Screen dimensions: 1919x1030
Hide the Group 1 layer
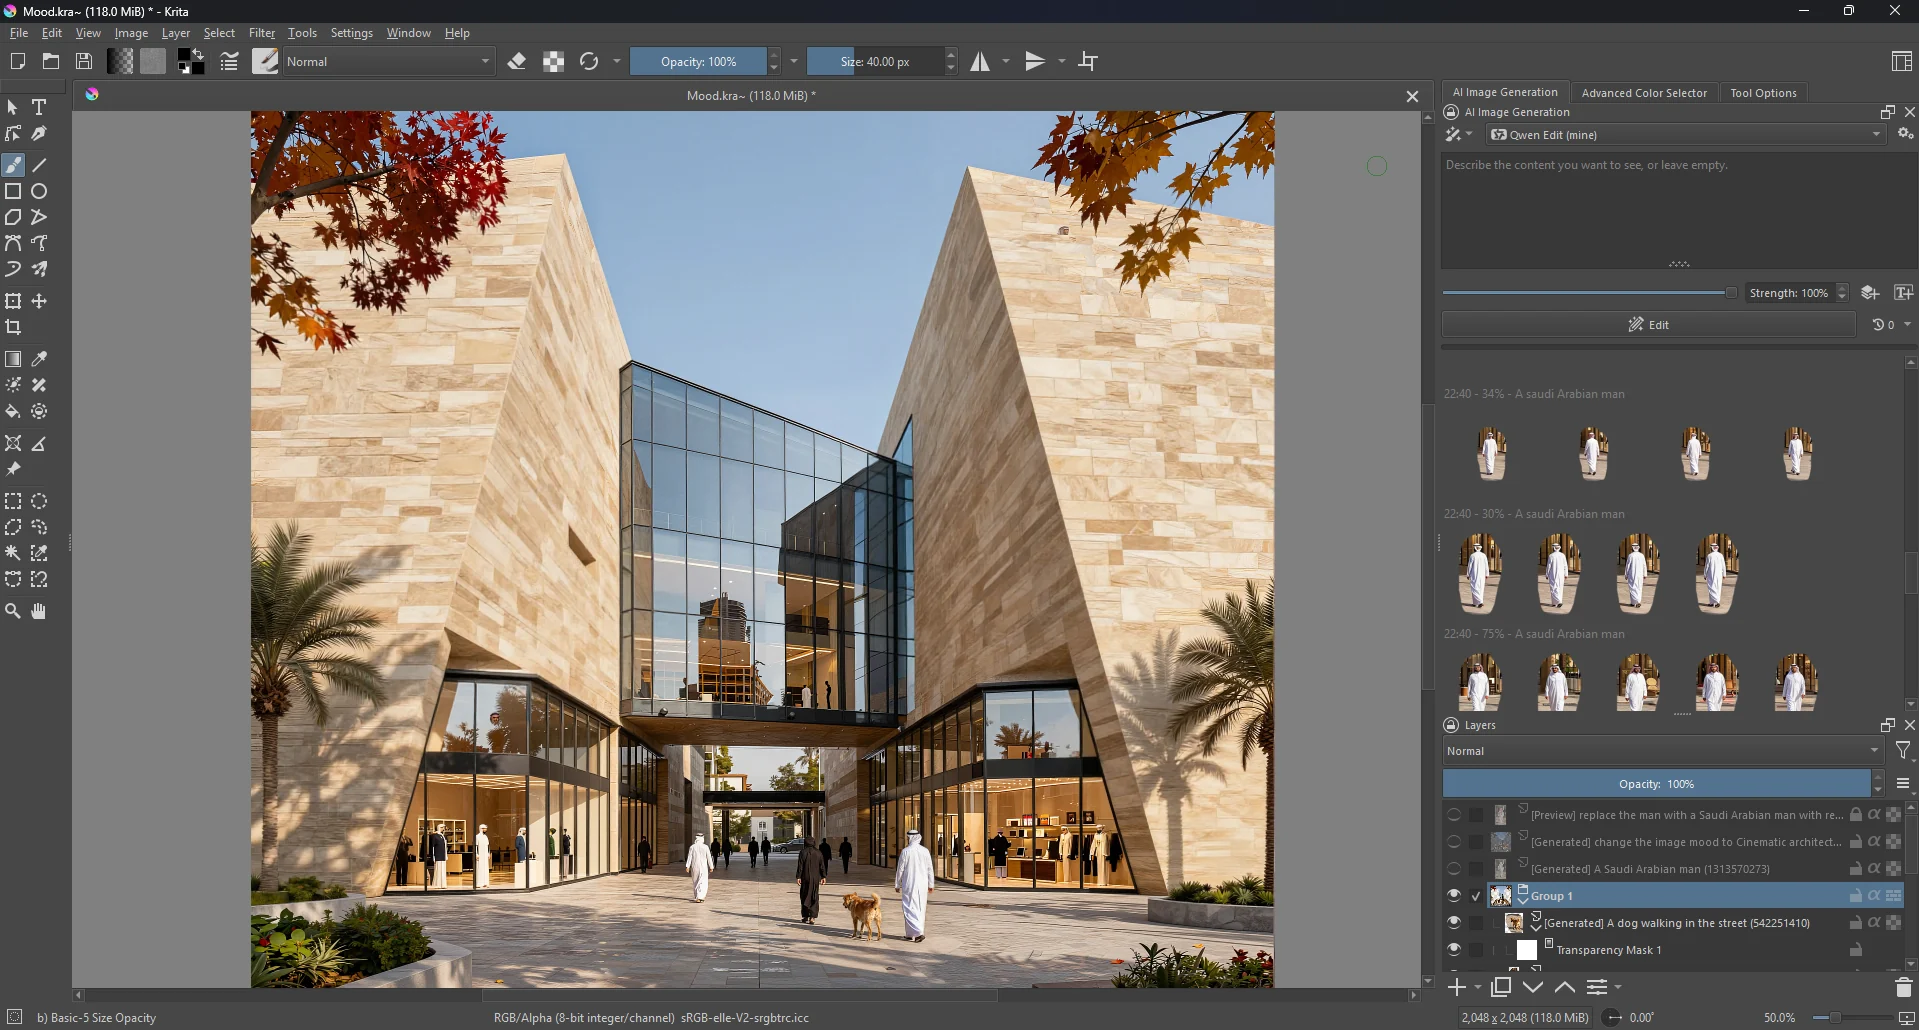1453,895
